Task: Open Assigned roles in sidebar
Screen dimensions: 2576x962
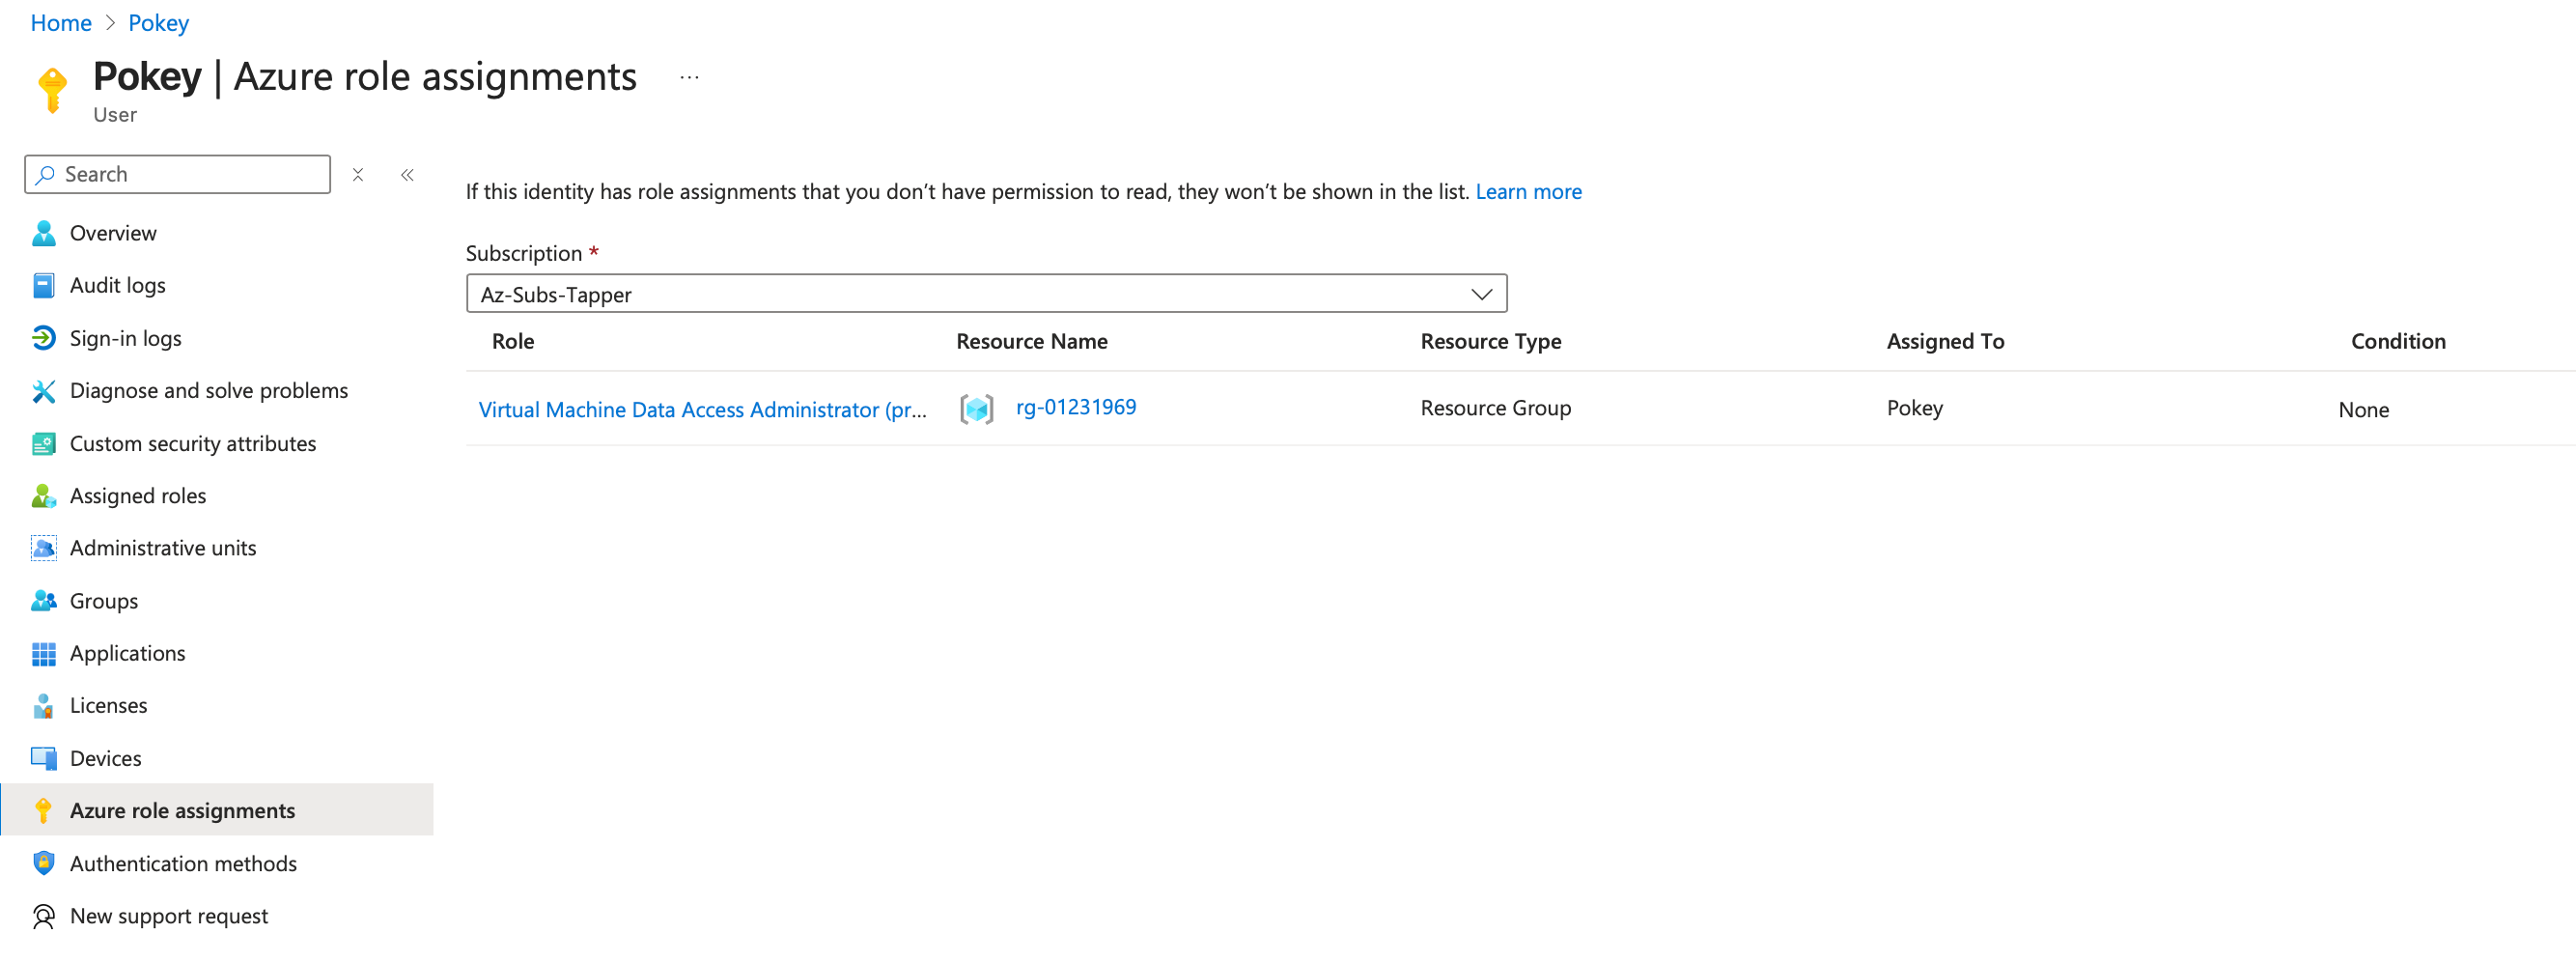Action: (138, 496)
